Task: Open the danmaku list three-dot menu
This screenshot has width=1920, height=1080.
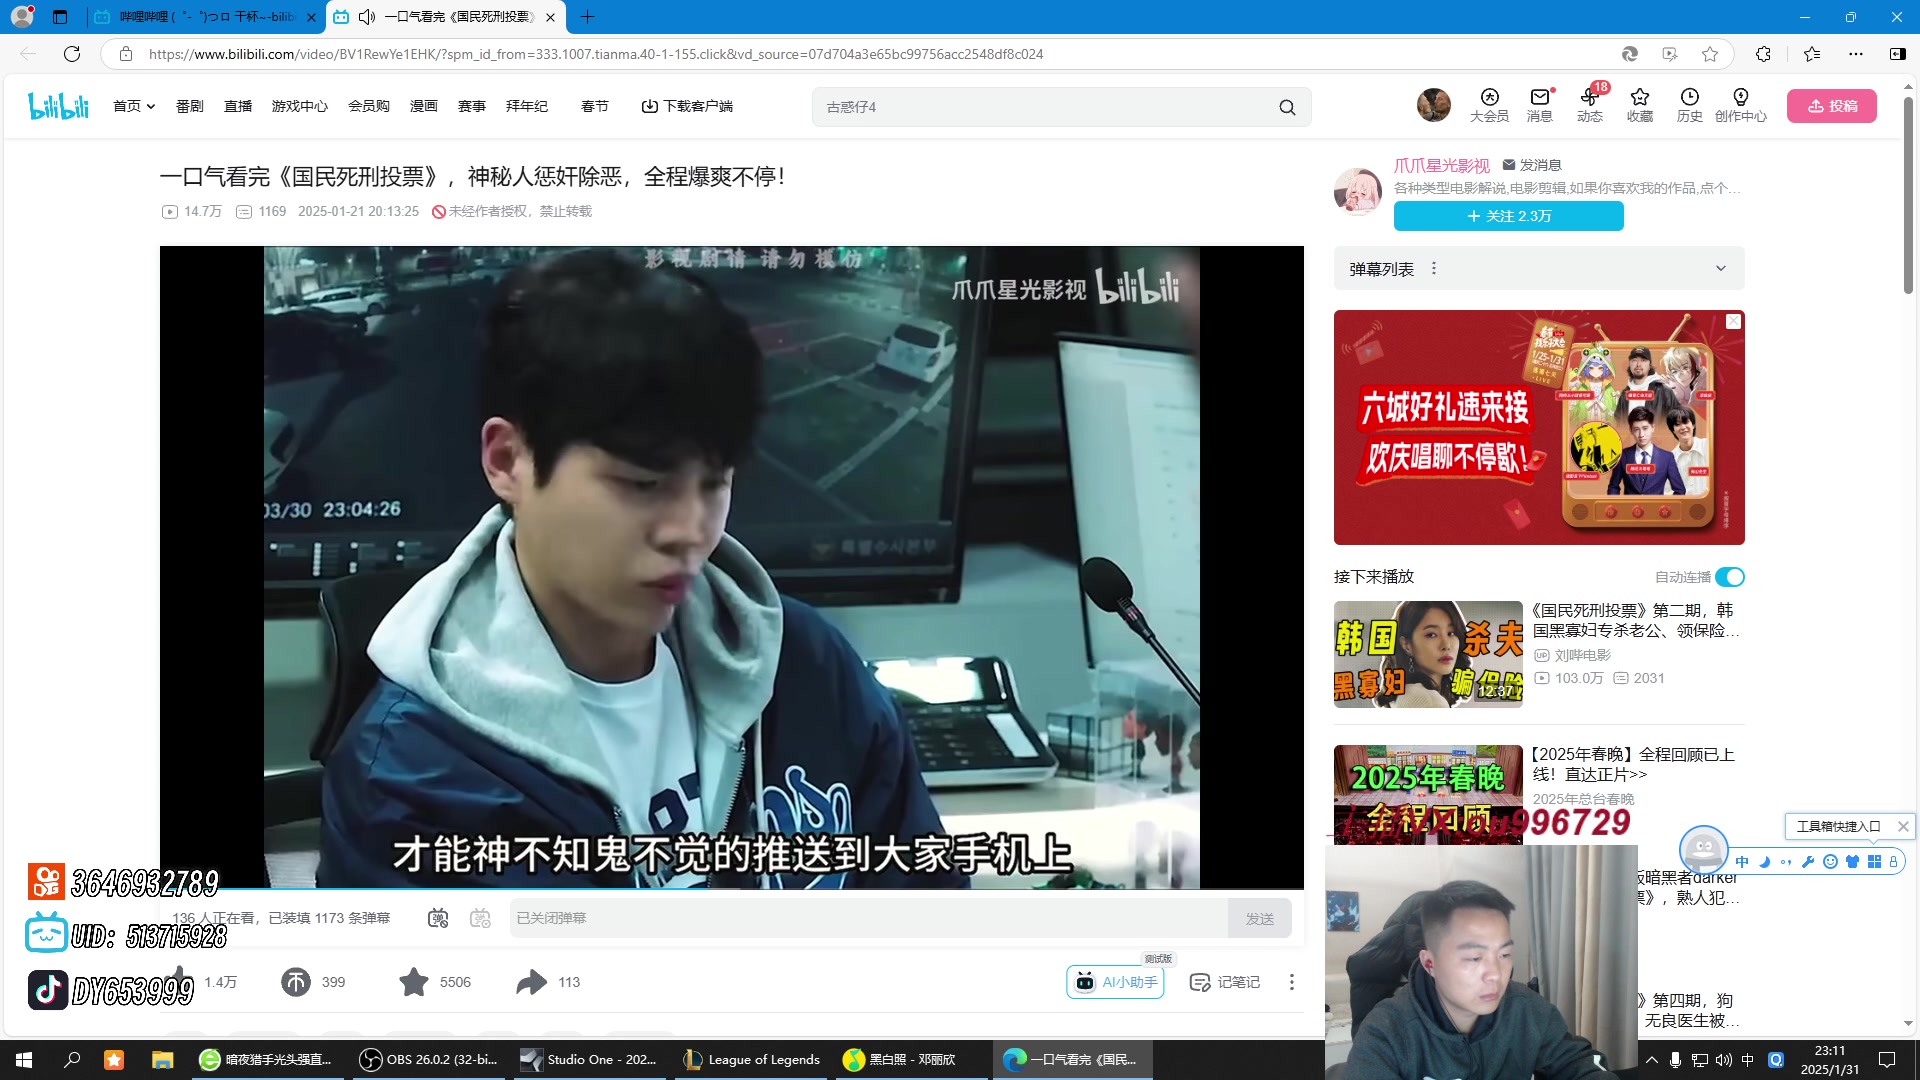Action: pos(1434,268)
